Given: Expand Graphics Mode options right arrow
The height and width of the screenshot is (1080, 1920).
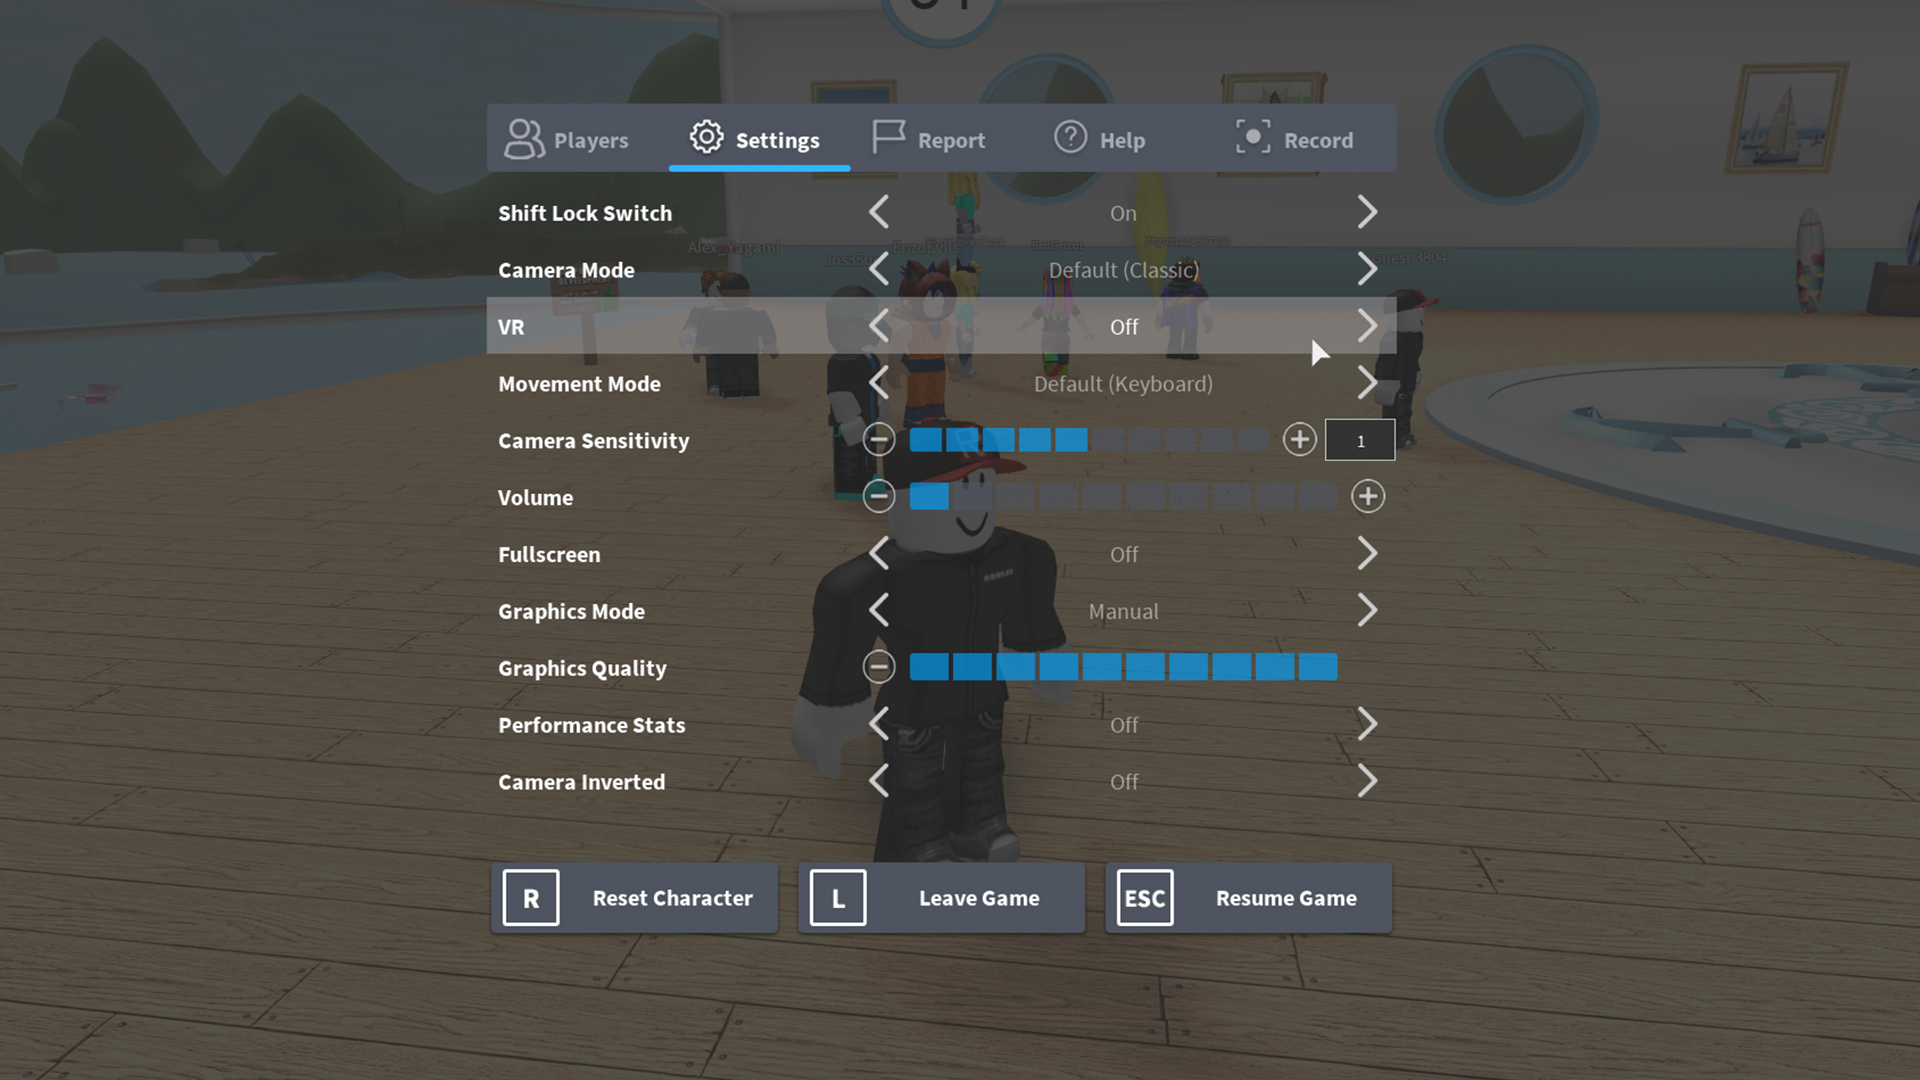Looking at the screenshot, I should [x=1366, y=611].
